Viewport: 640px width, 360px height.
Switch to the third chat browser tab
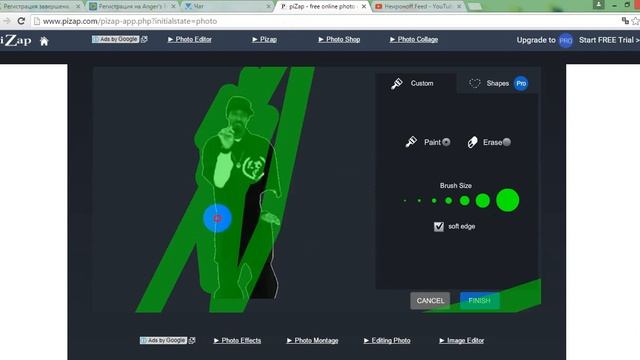[x=227, y=6]
